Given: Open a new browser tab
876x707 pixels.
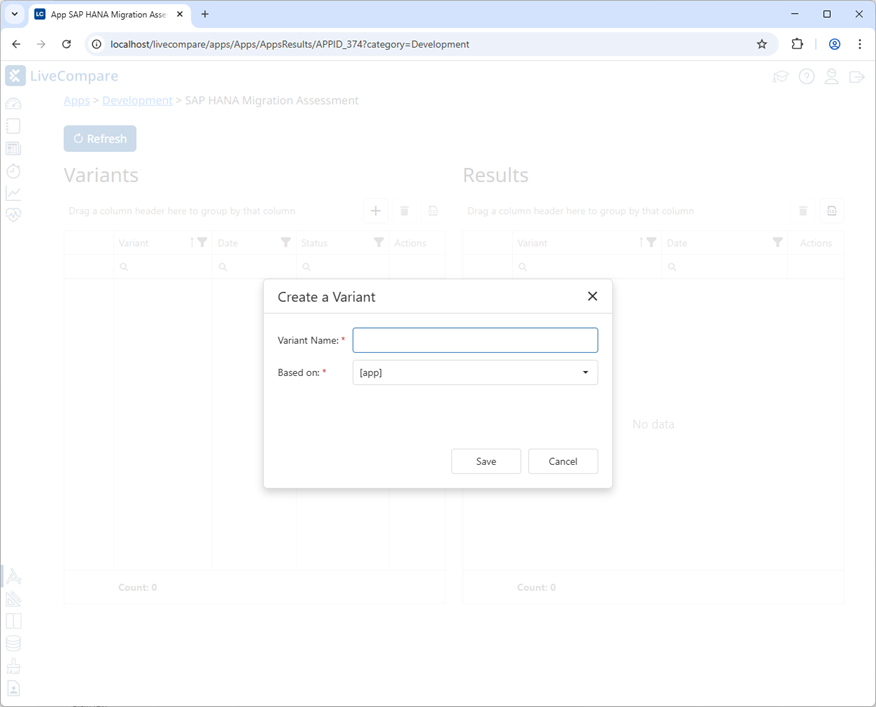Looking at the screenshot, I should pos(205,15).
